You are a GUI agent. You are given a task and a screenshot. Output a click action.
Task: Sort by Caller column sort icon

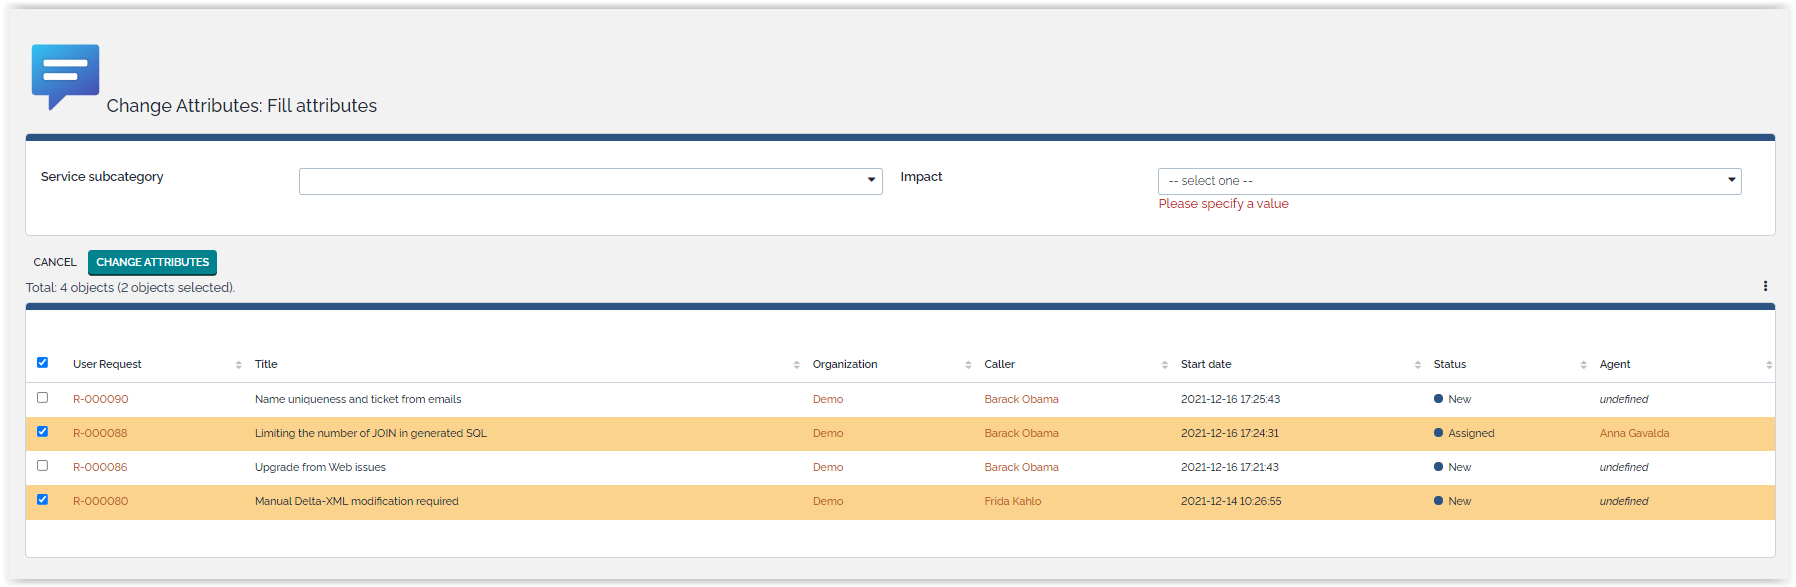[x=1164, y=365]
